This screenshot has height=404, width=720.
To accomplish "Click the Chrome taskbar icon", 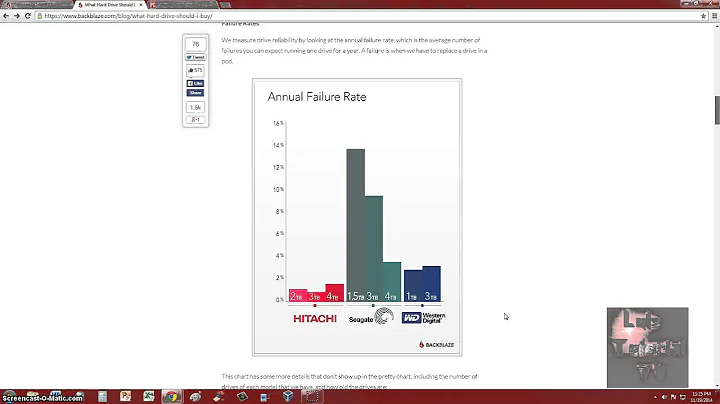I will pyautogui.click(x=172, y=397).
